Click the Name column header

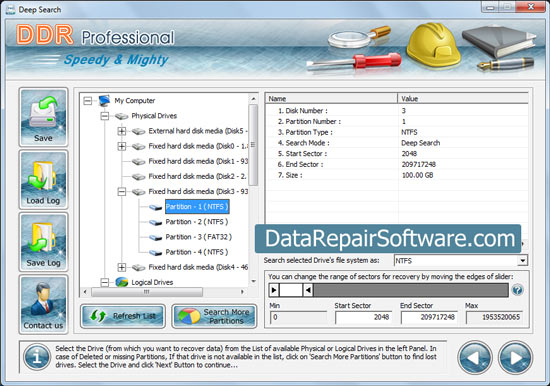click(x=331, y=99)
